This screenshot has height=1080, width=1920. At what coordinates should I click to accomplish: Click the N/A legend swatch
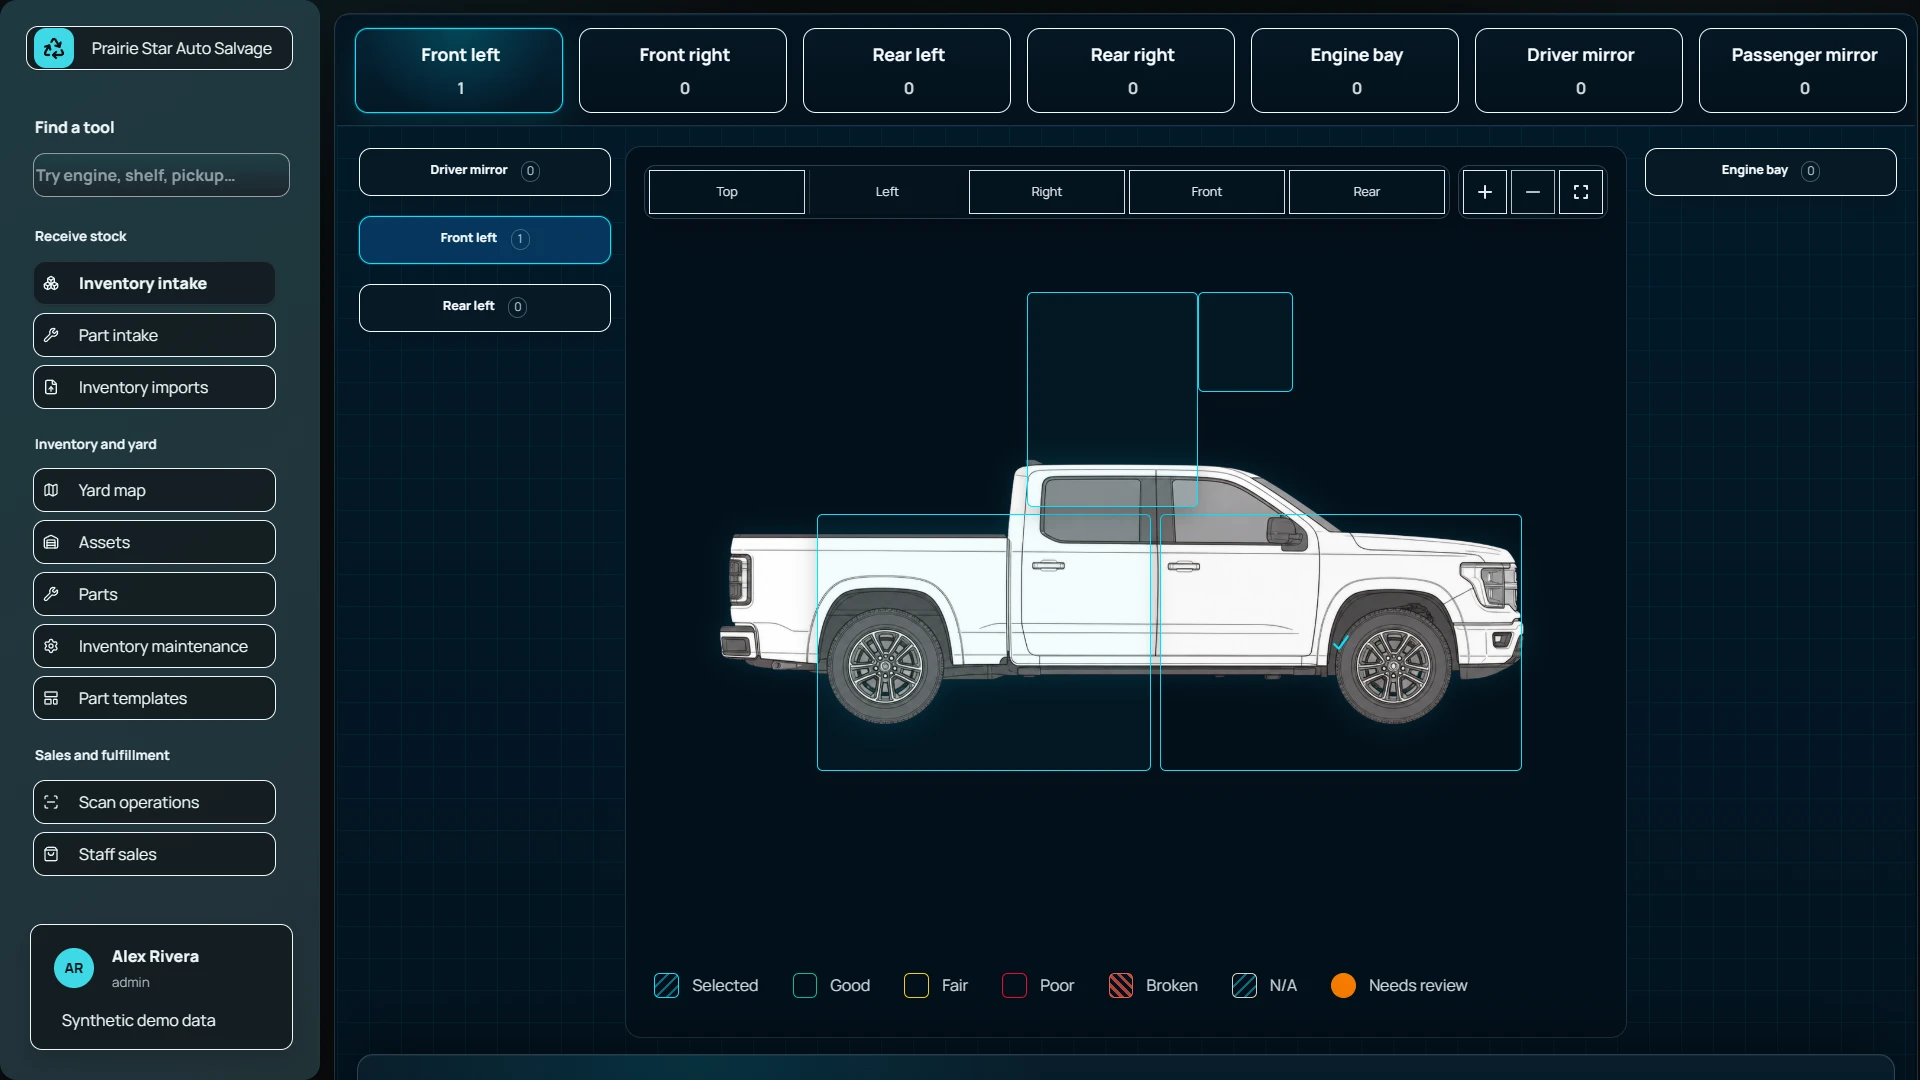click(1244, 986)
